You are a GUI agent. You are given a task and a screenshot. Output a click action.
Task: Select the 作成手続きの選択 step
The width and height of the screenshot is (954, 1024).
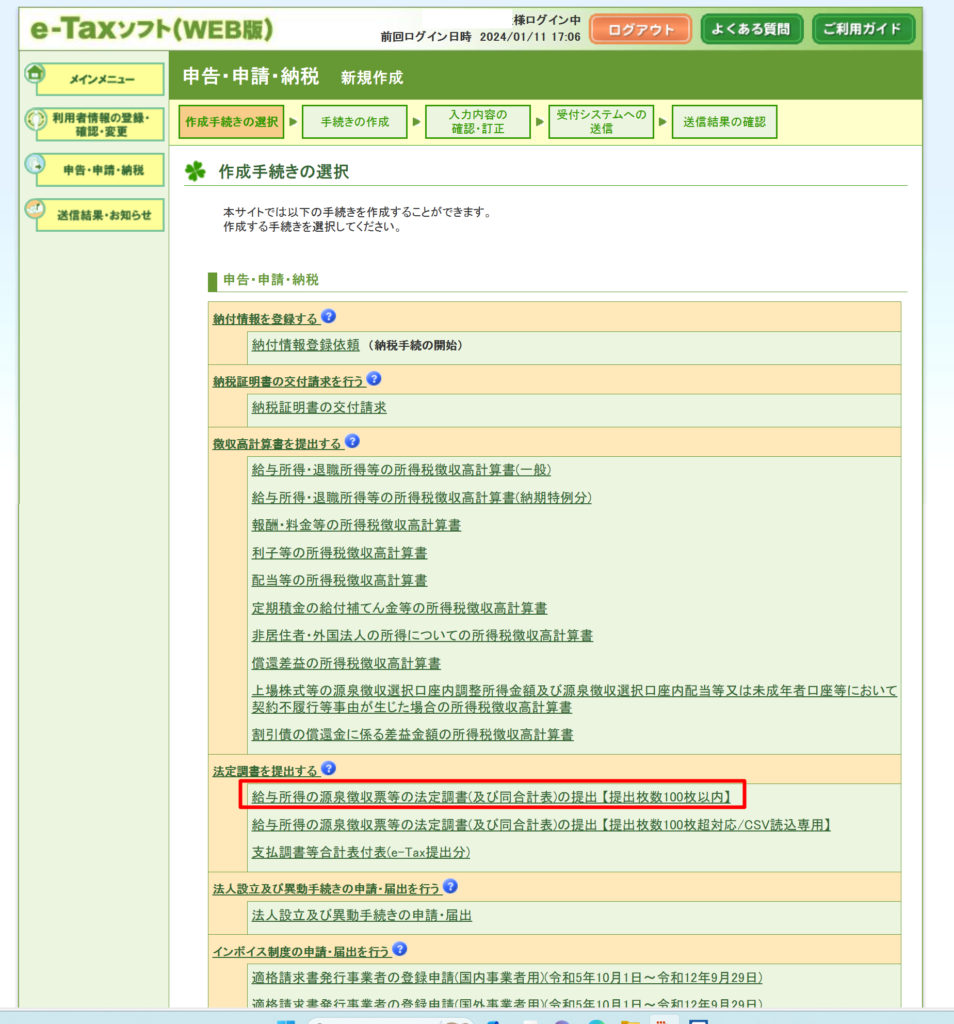coord(231,122)
